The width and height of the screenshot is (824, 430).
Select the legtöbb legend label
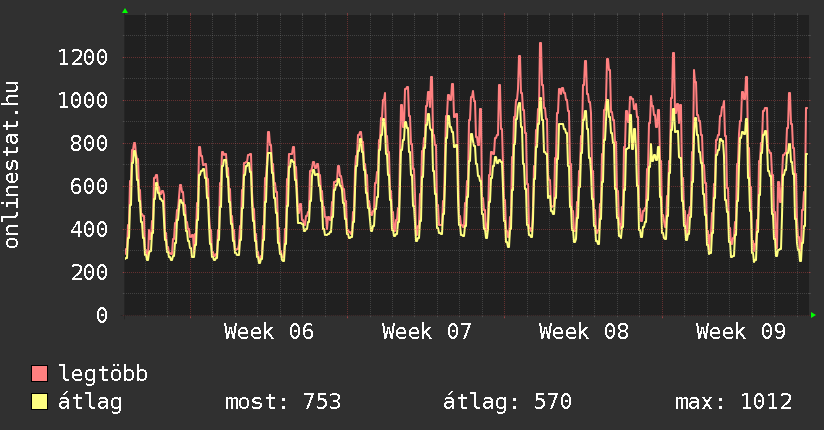click(x=104, y=374)
